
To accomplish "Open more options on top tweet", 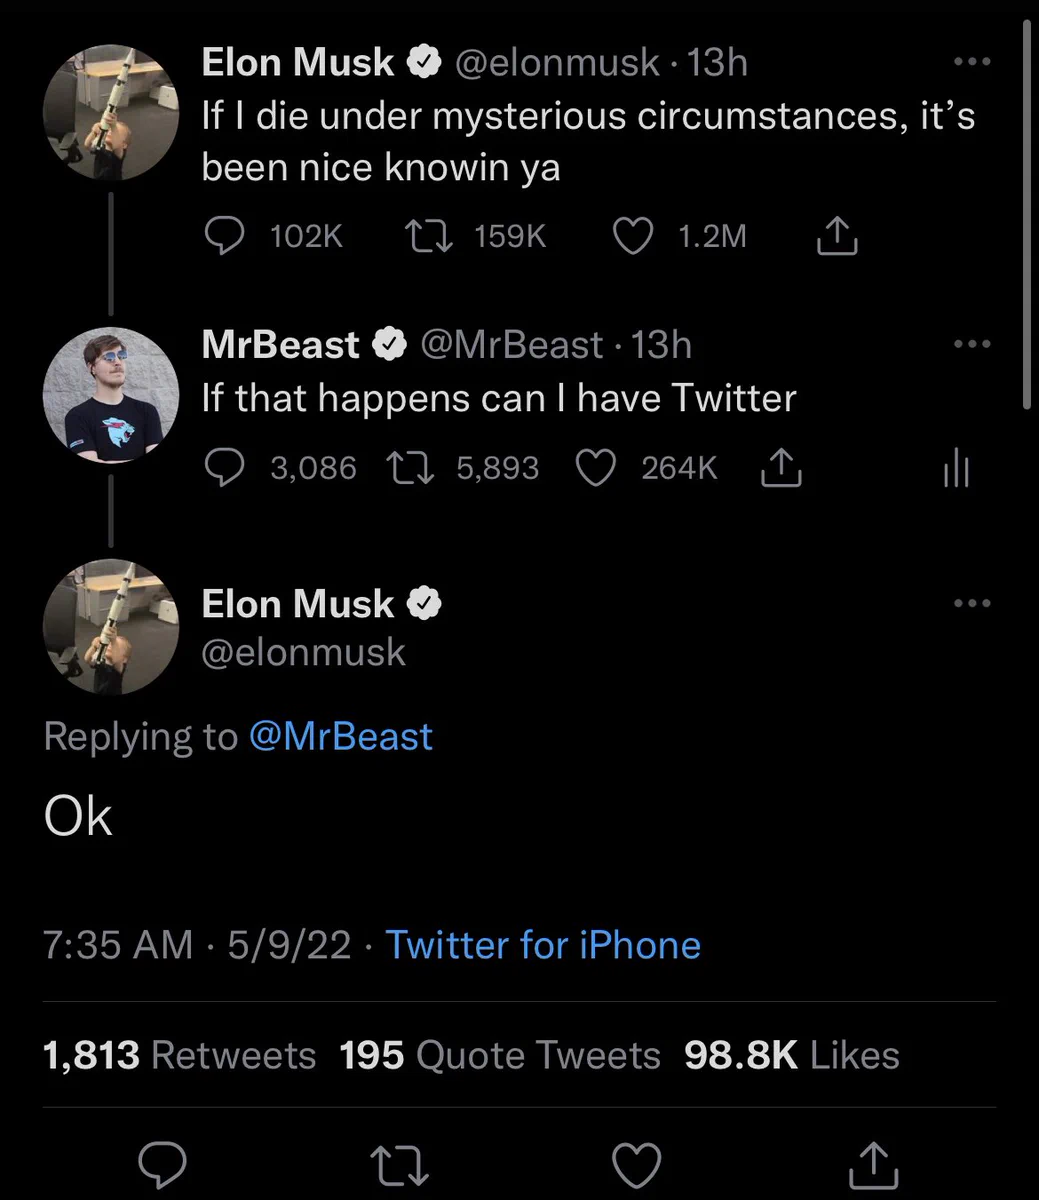I will tap(971, 62).
